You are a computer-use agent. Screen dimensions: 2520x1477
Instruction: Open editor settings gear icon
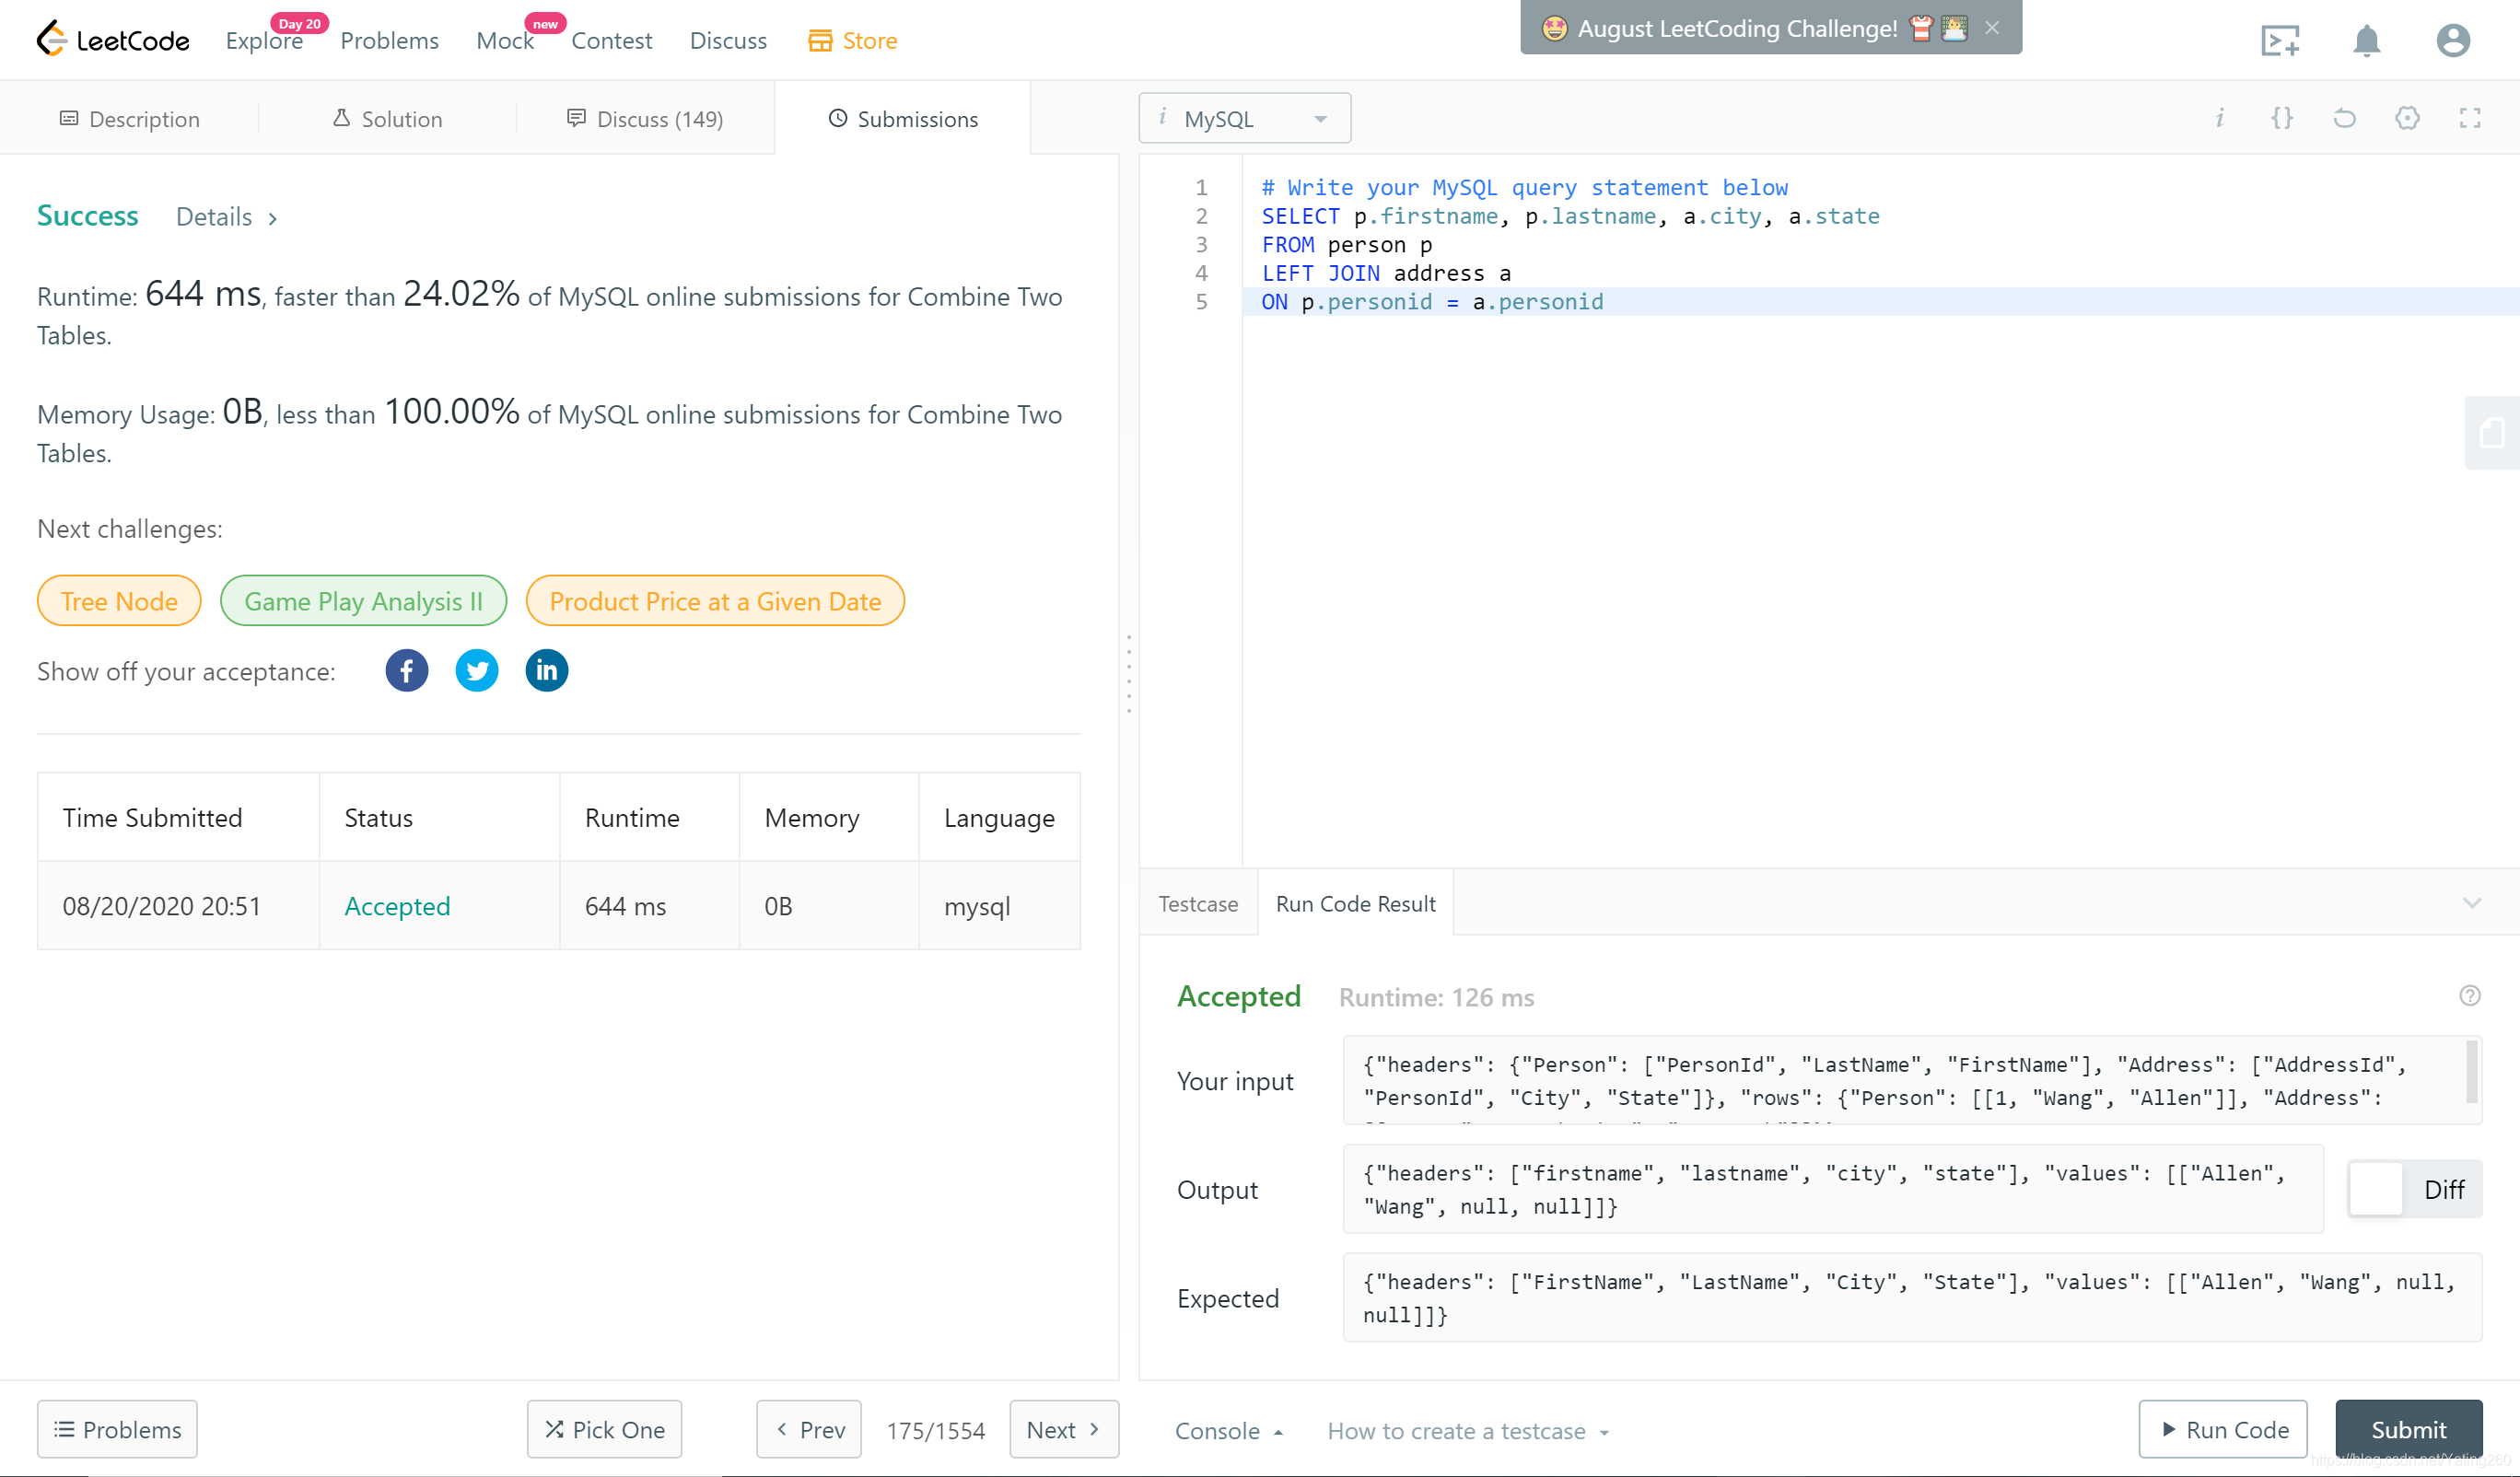[2407, 118]
